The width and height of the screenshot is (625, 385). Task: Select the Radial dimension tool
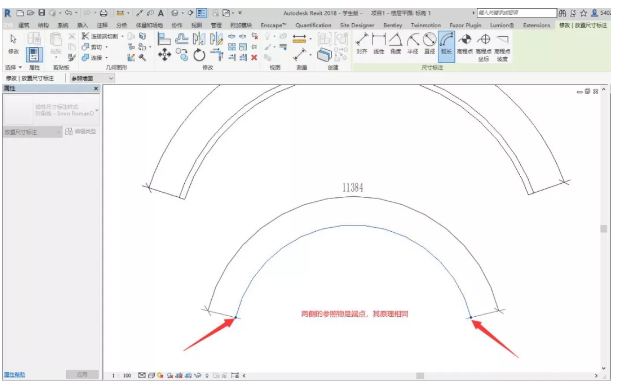click(x=413, y=44)
